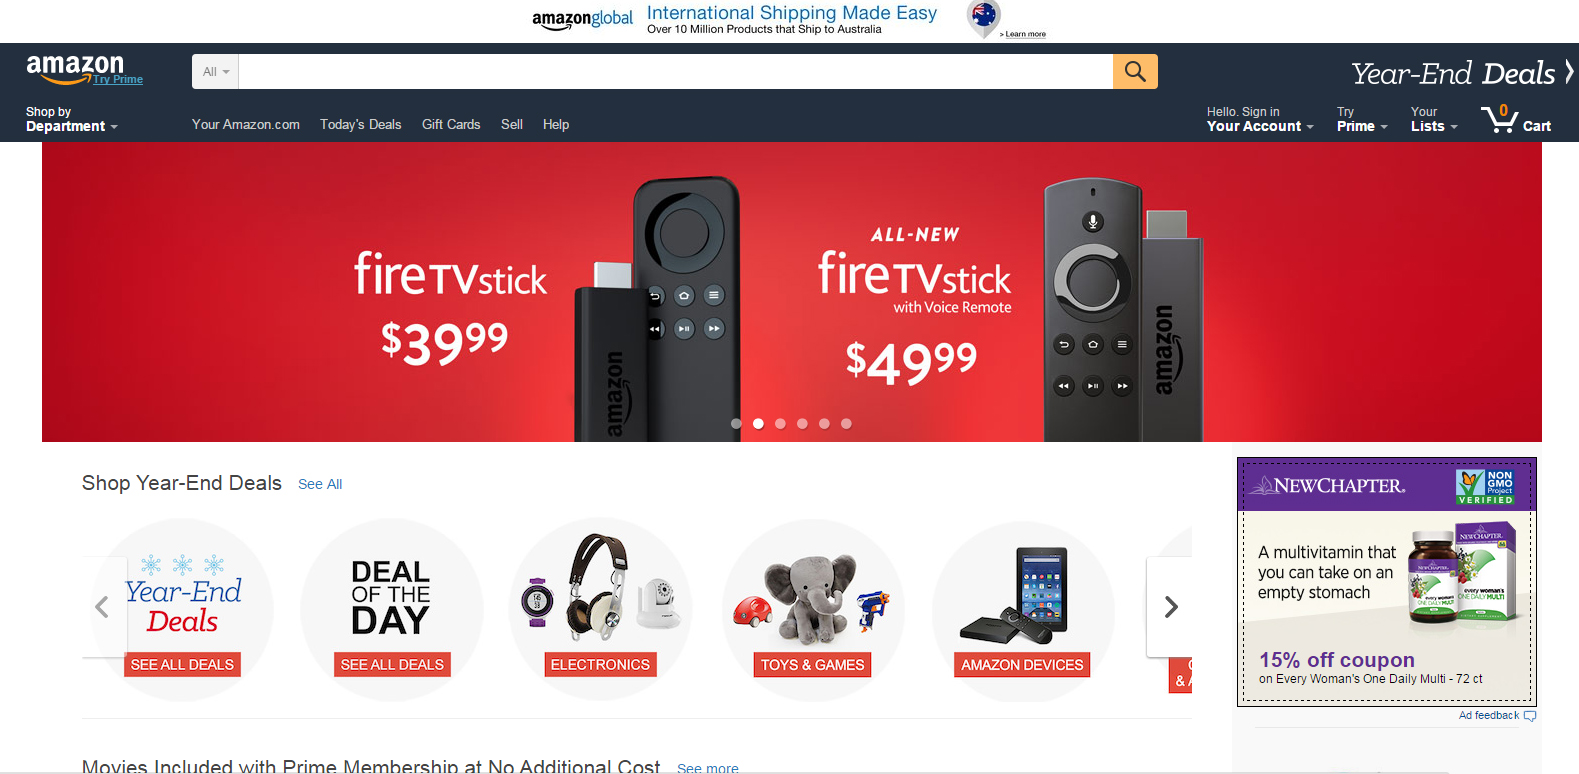Click into the Amazon search field
This screenshot has width=1579, height=774.
tap(676, 71)
